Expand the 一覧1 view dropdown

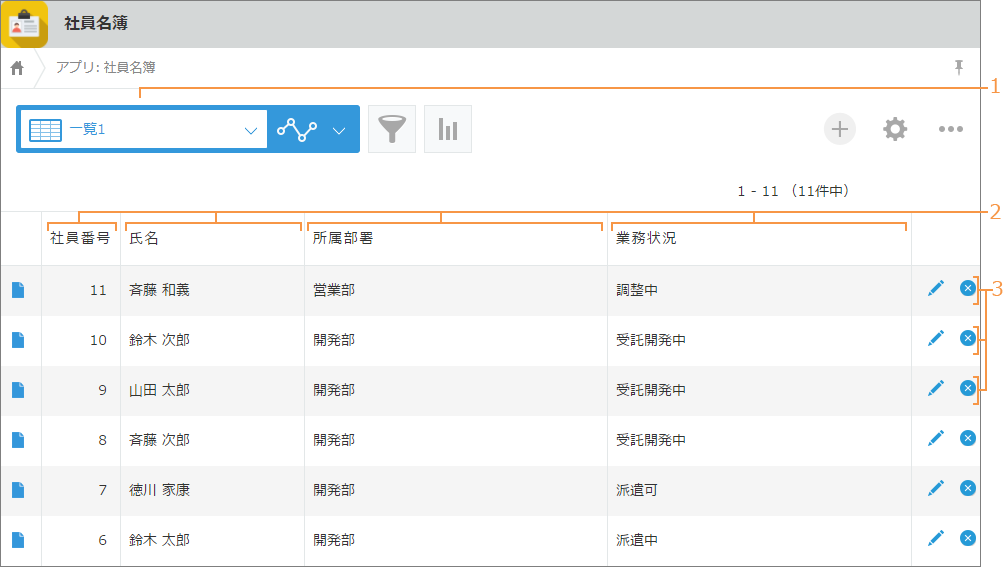click(x=250, y=130)
